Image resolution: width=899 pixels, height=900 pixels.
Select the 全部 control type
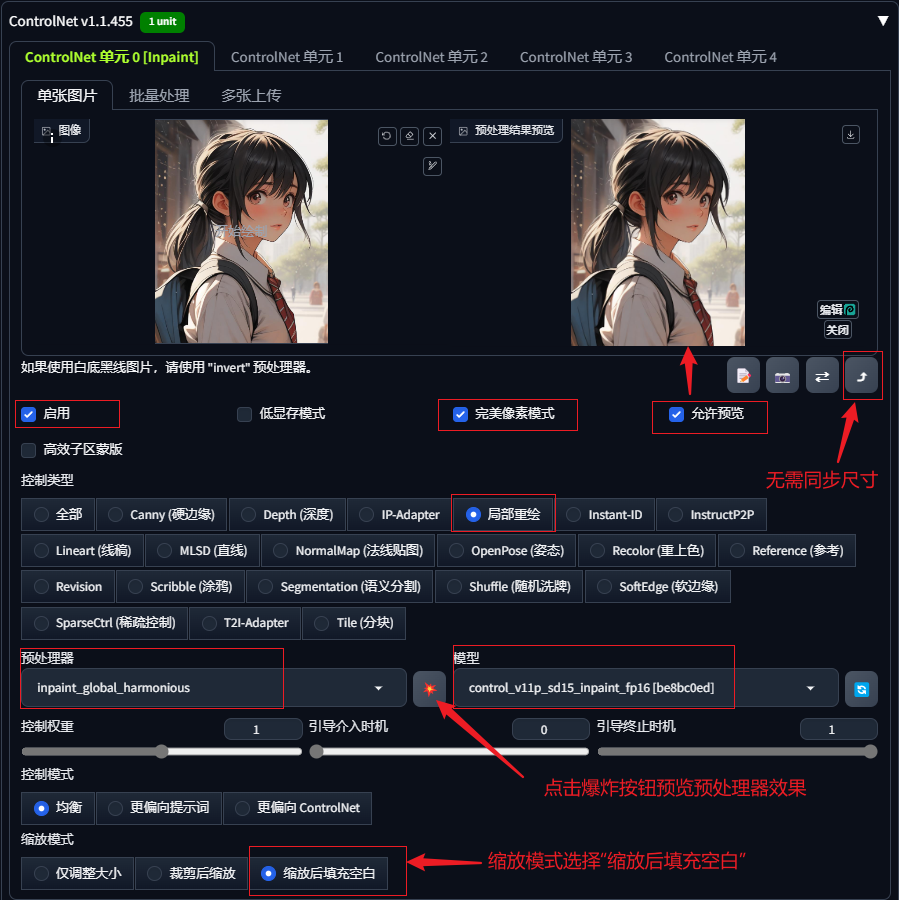(x=58, y=514)
